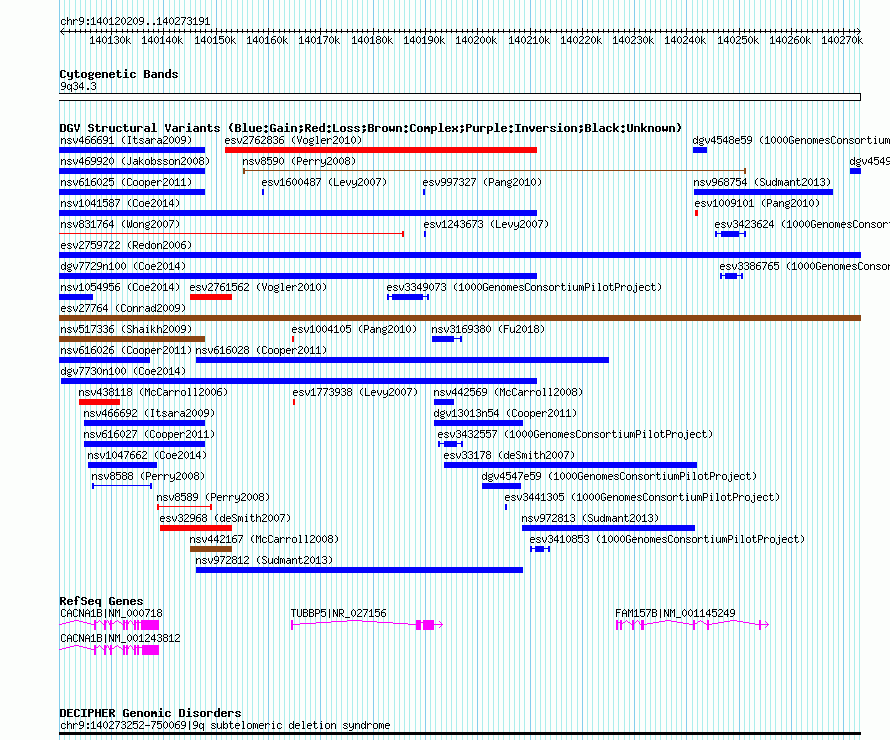This screenshot has height=740, width=890.
Task: Open esv1243673 (Levy2007) variant
Action: click(486, 224)
